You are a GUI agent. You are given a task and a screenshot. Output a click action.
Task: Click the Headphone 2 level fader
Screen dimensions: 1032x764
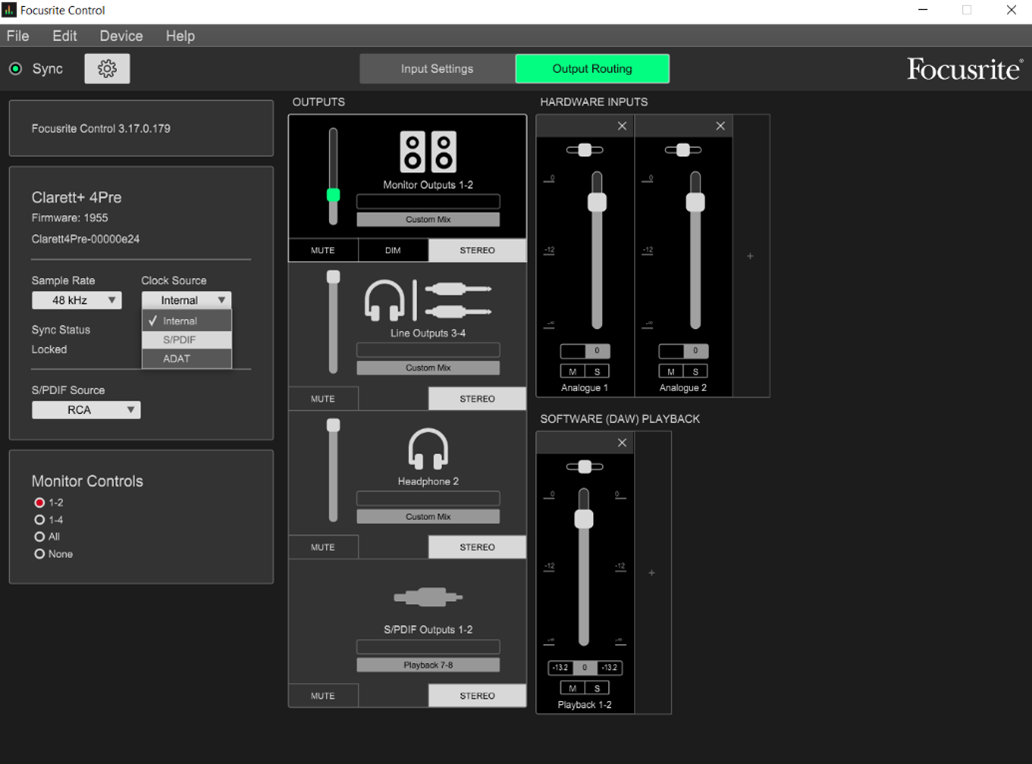click(334, 425)
